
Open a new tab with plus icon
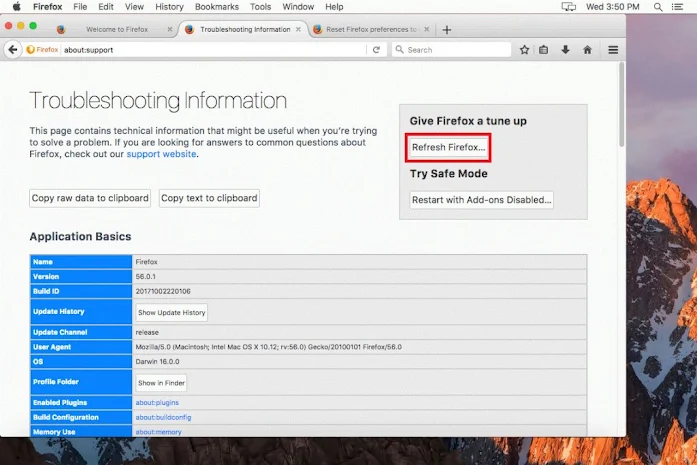point(447,30)
